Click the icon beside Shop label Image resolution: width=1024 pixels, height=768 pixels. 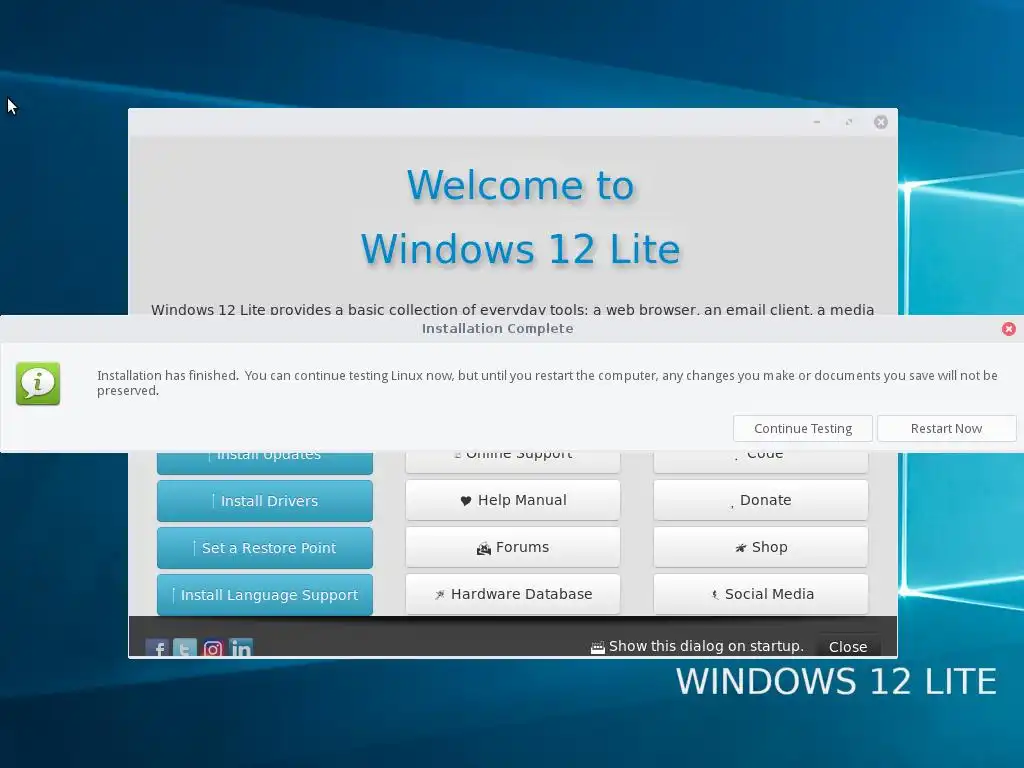[741, 548]
